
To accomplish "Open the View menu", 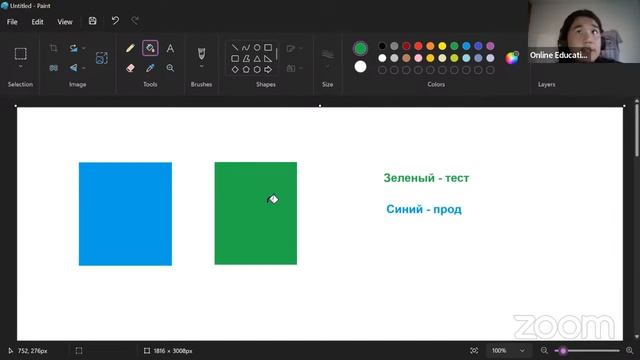I will (65, 22).
